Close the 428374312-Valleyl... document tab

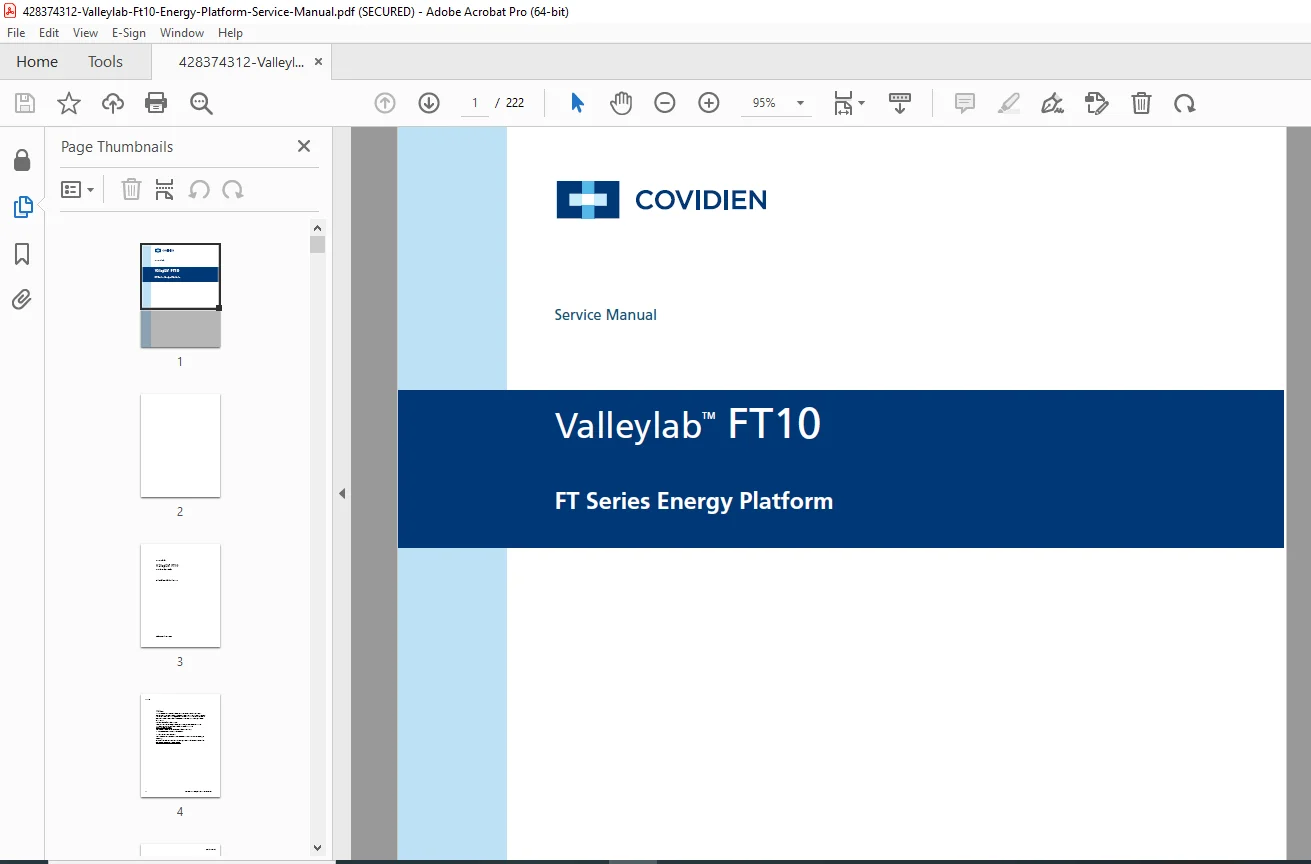coord(318,62)
